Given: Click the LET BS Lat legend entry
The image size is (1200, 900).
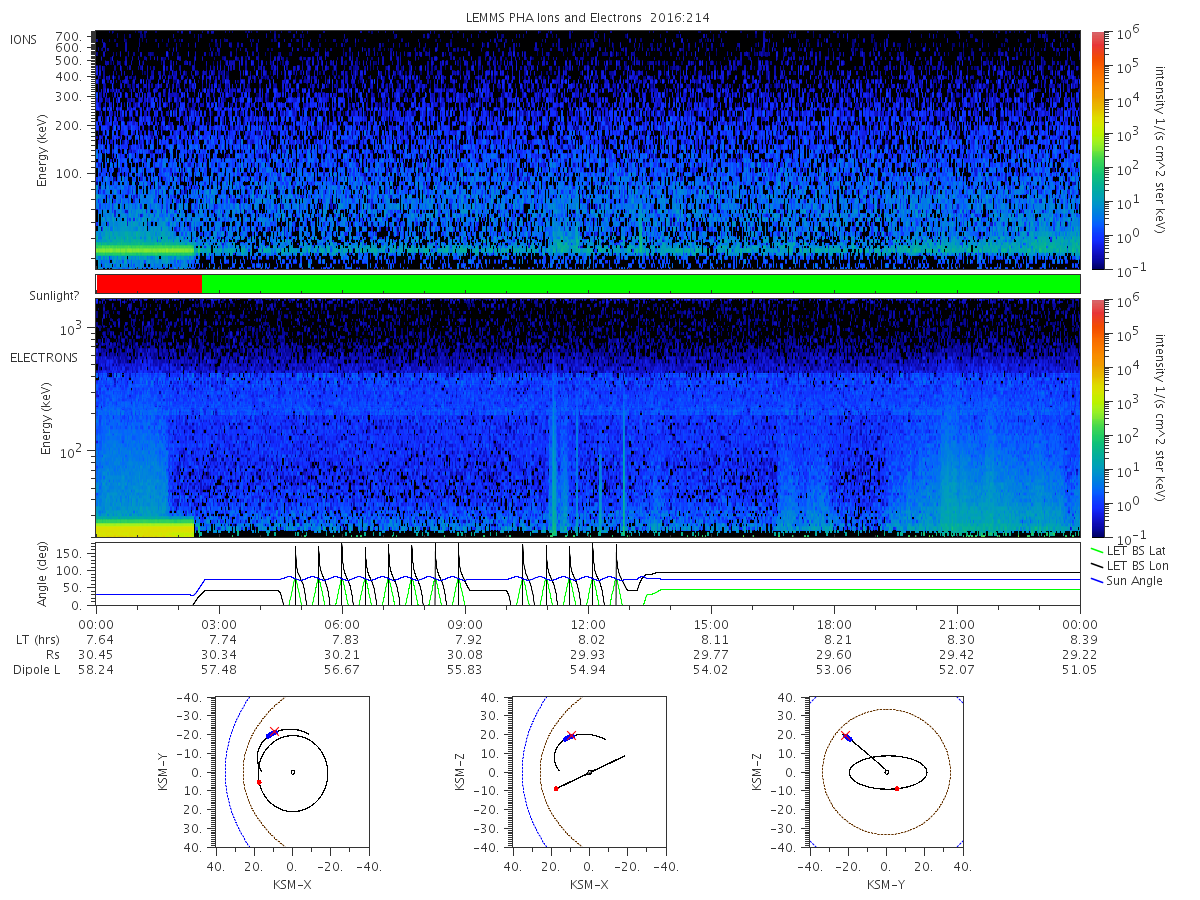Looking at the screenshot, I should (1128, 551).
